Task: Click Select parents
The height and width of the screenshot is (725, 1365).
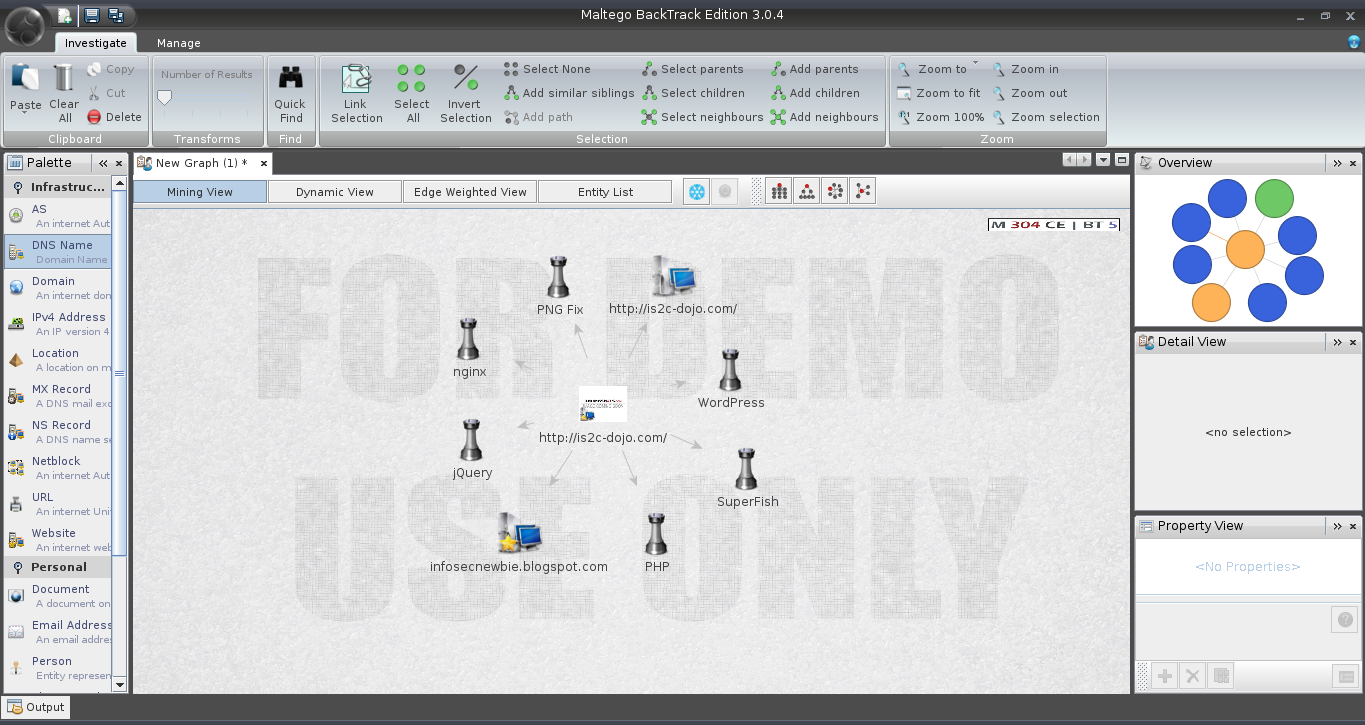Action: click(693, 69)
